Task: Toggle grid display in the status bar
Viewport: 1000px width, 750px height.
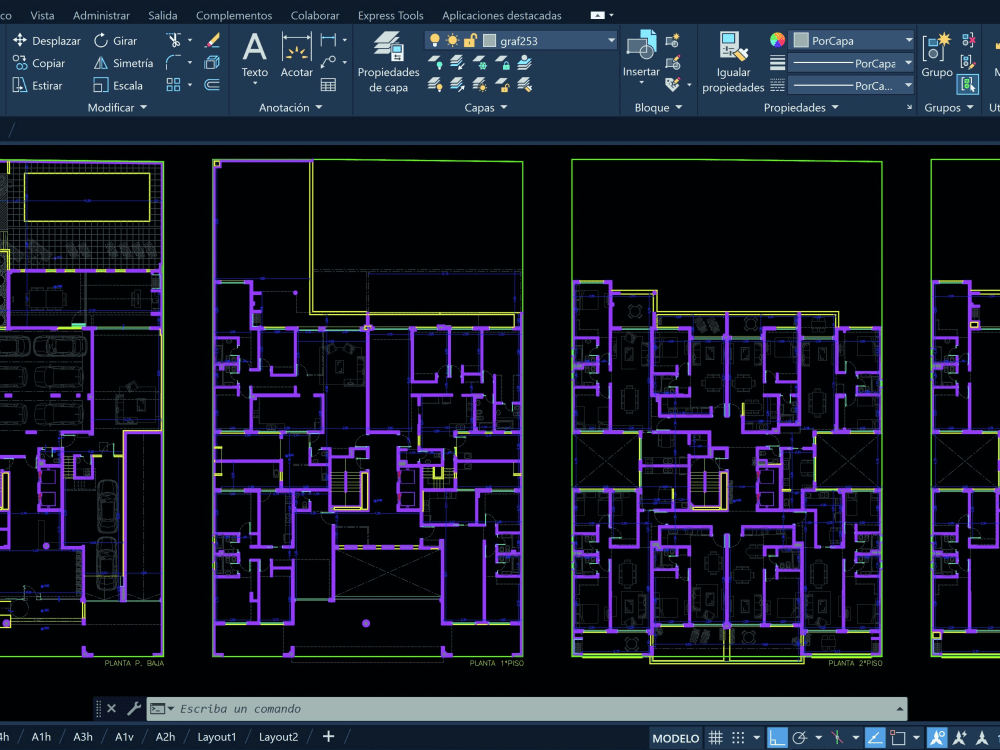Action: [x=716, y=736]
